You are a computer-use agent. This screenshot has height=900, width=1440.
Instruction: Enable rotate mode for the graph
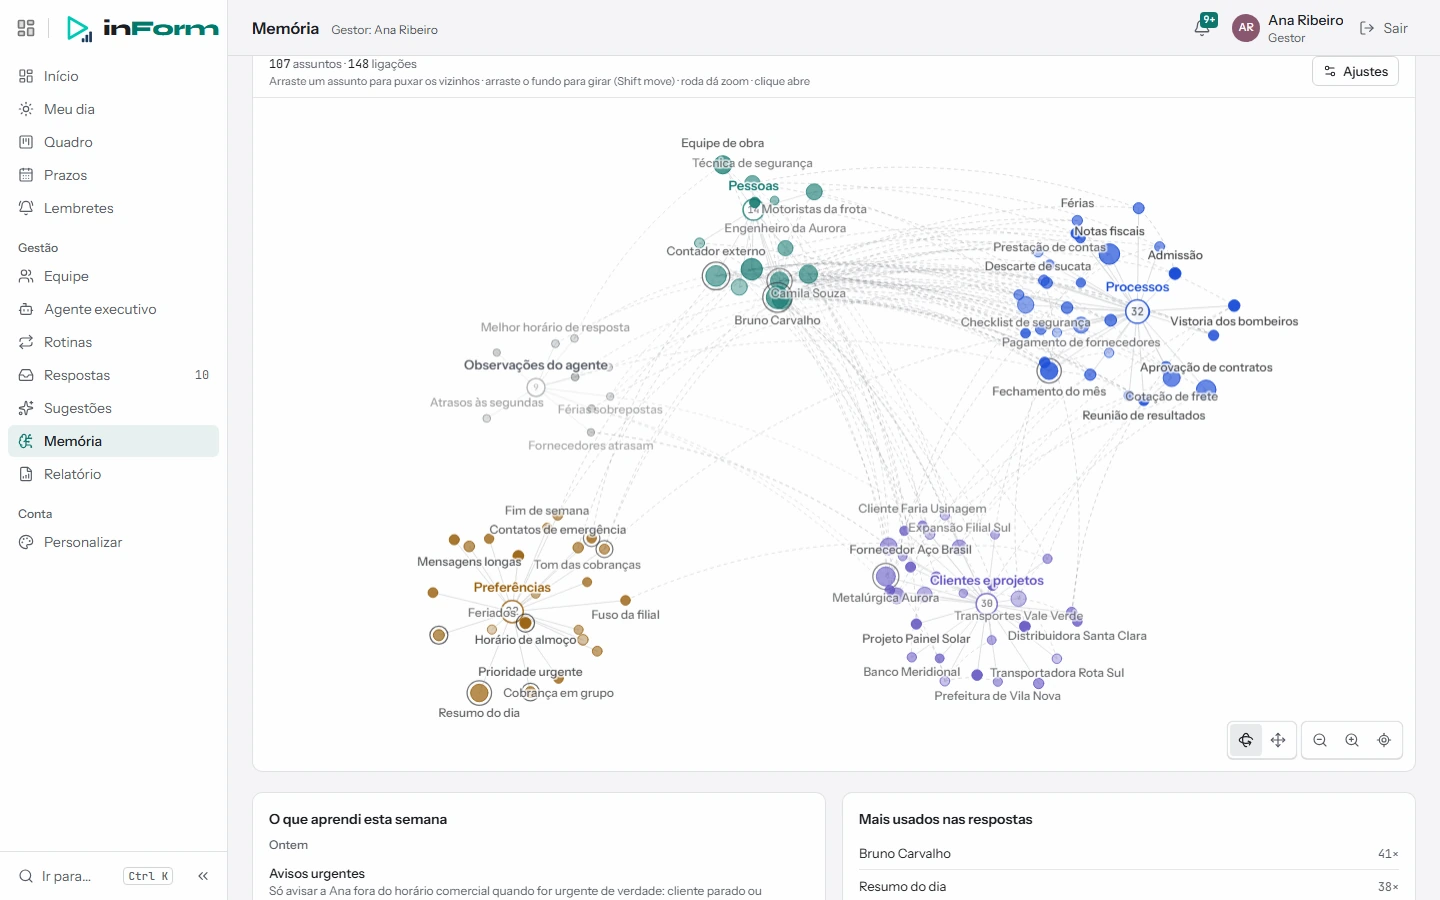[x=1246, y=740]
